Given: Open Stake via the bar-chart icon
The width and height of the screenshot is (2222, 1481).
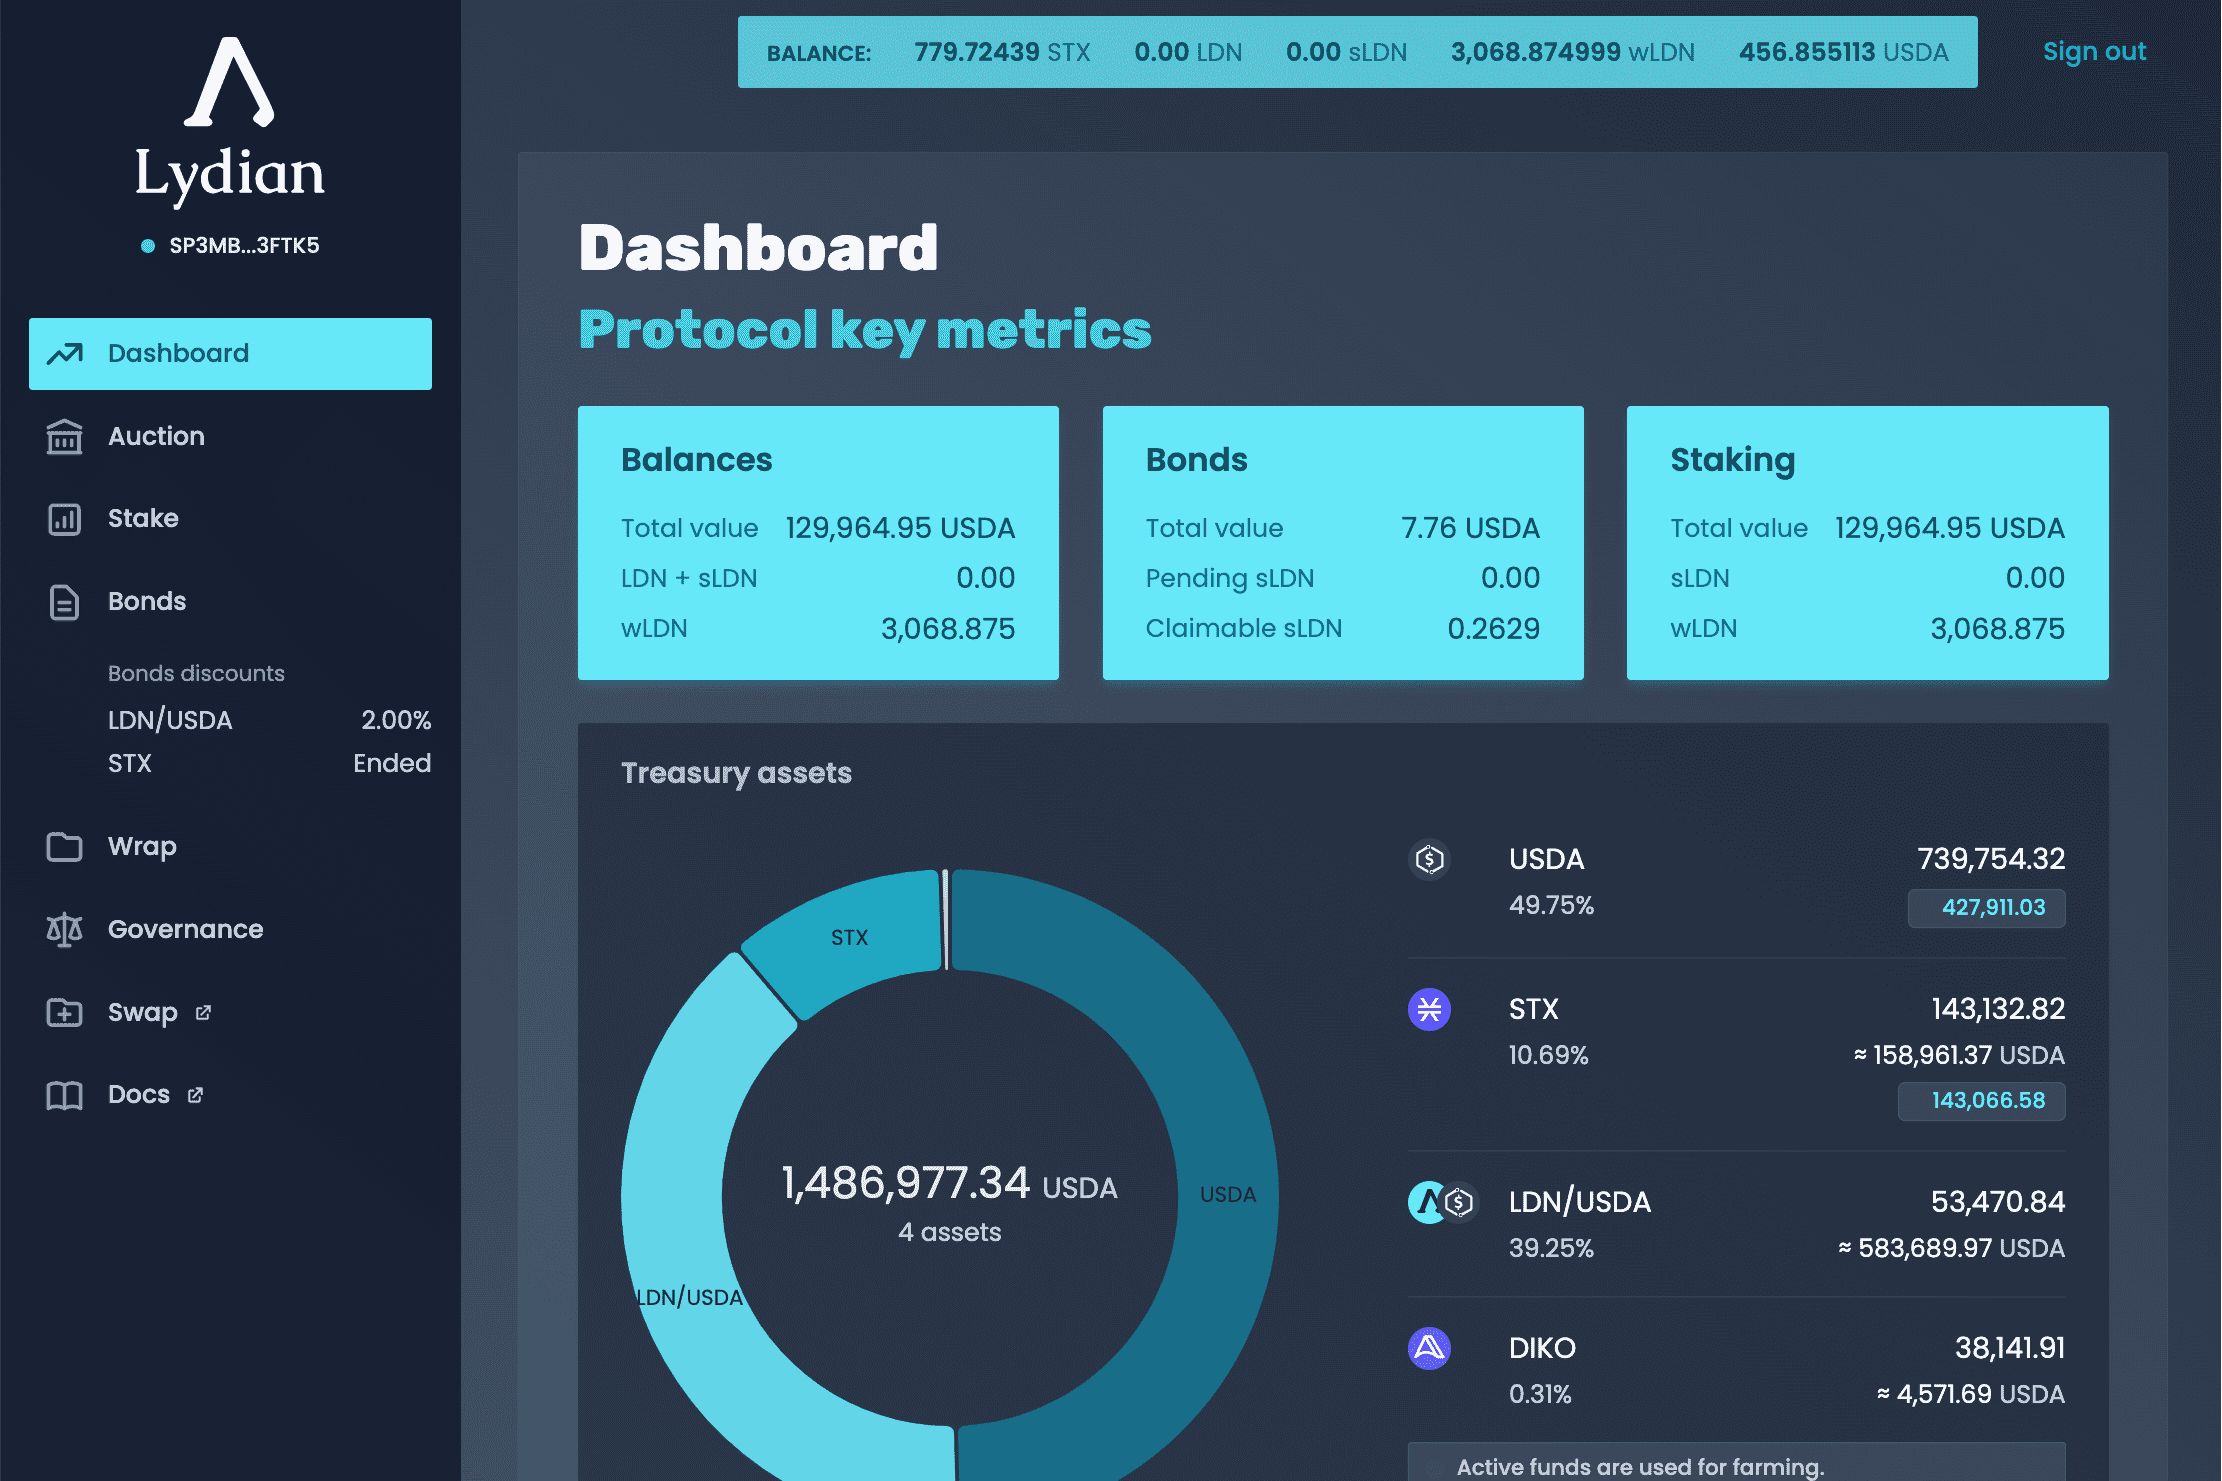Looking at the screenshot, I should pyautogui.click(x=64, y=518).
